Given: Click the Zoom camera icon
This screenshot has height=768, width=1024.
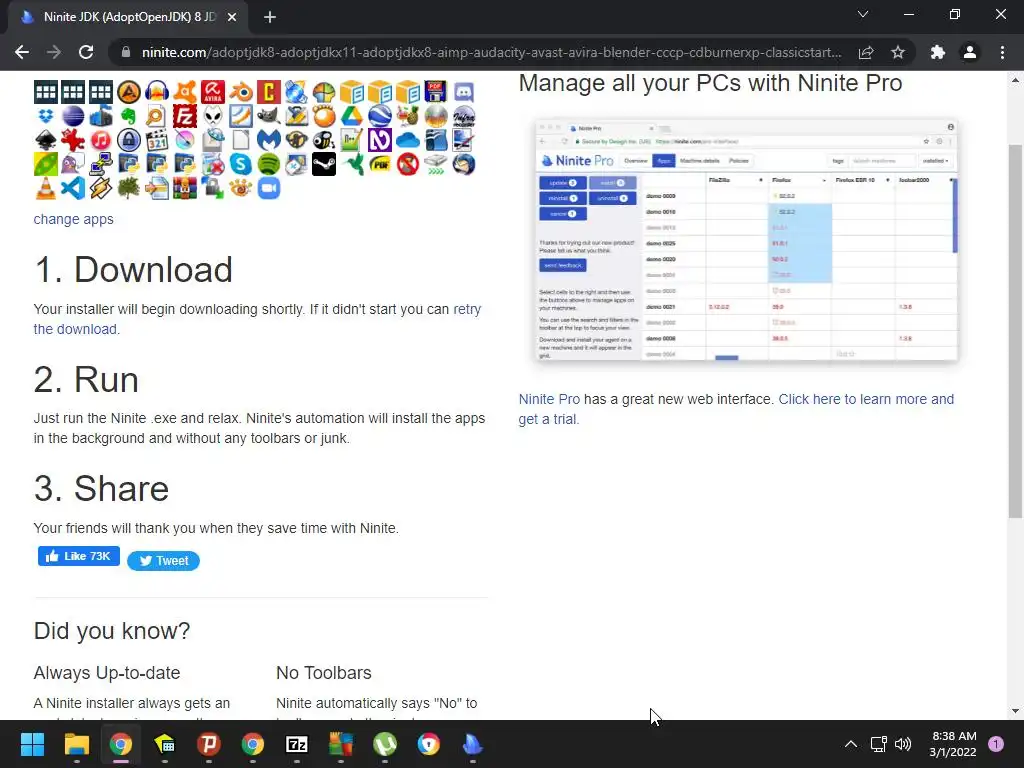Looking at the screenshot, I should pyautogui.click(x=268, y=189).
